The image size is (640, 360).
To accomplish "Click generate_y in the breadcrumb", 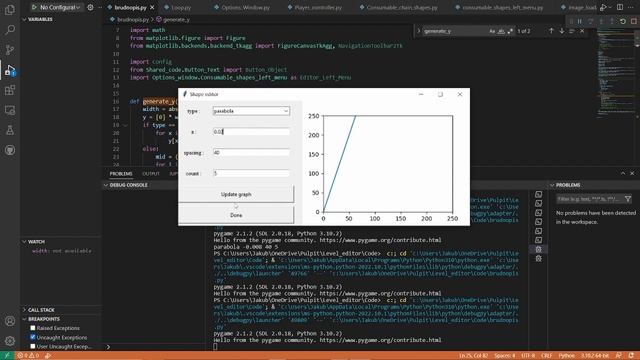I will click(x=176, y=19).
